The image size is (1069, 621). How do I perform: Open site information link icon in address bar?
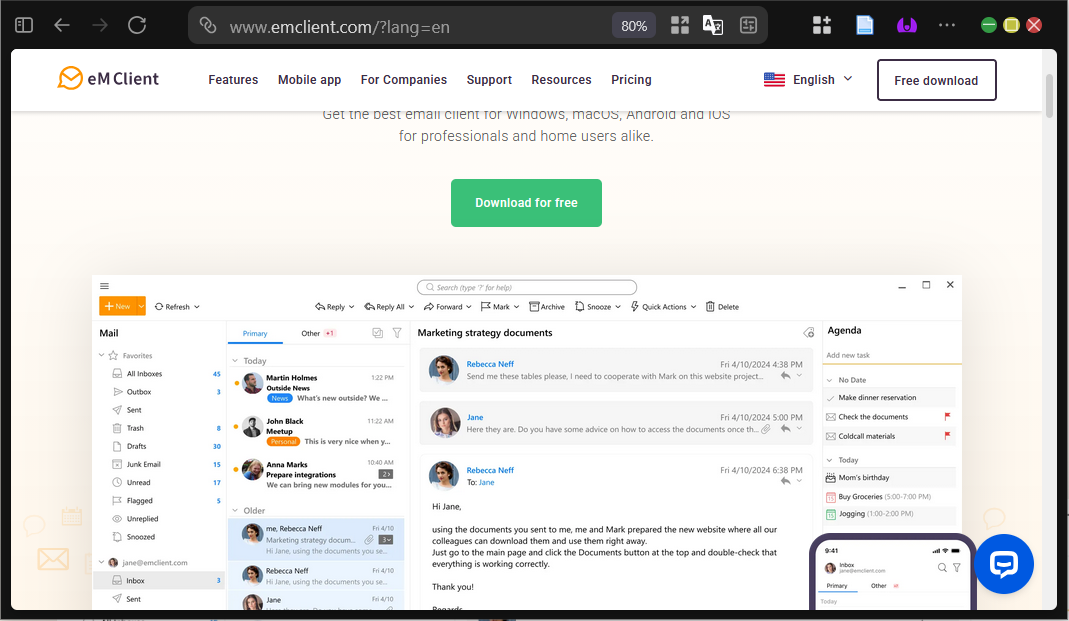pos(208,26)
